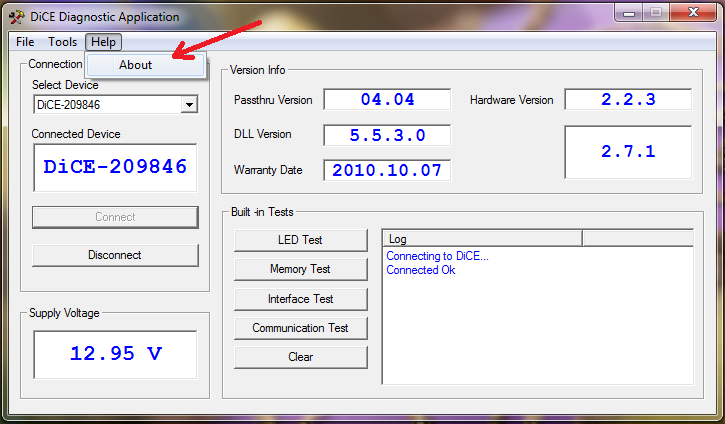Click the Disconnect button
Viewport: 725px width, 424px height.
115,255
